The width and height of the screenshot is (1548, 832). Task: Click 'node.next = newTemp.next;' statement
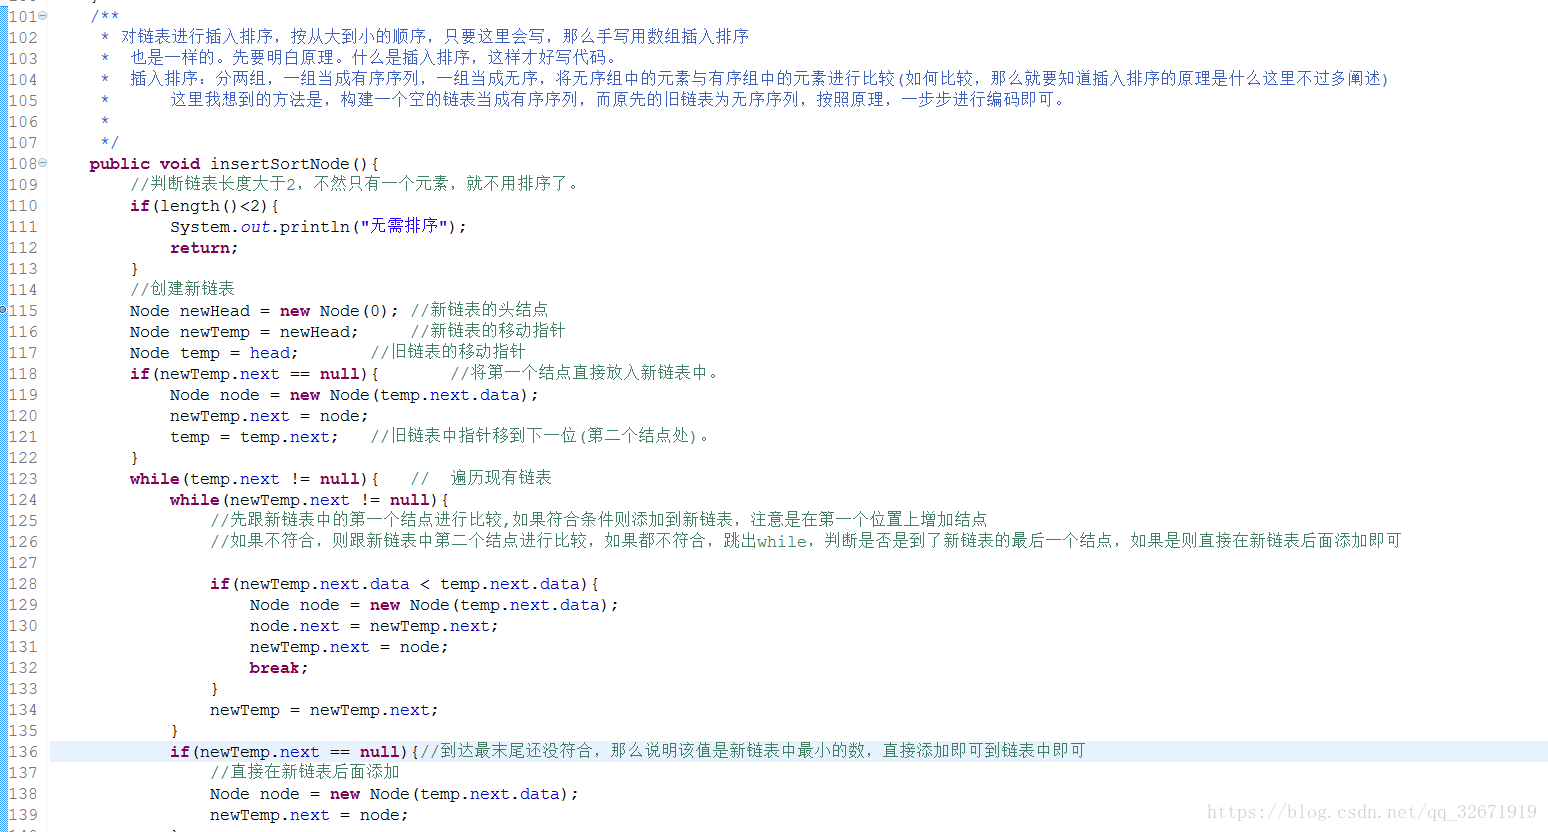(x=374, y=626)
